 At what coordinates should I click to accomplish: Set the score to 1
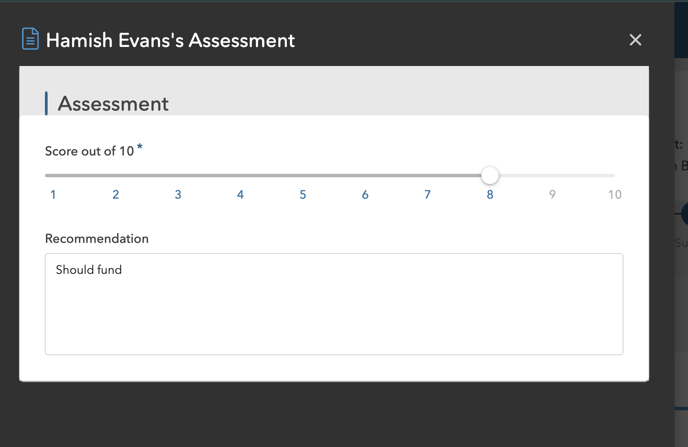tap(53, 194)
